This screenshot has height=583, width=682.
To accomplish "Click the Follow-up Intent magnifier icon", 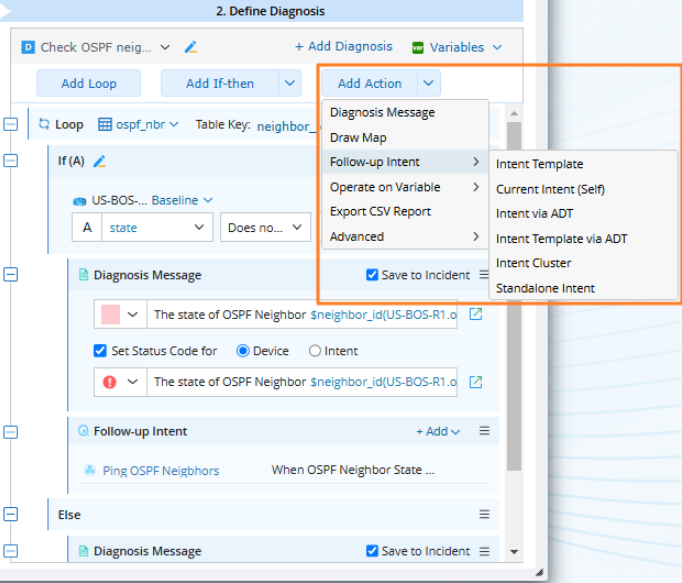I will point(83,431).
